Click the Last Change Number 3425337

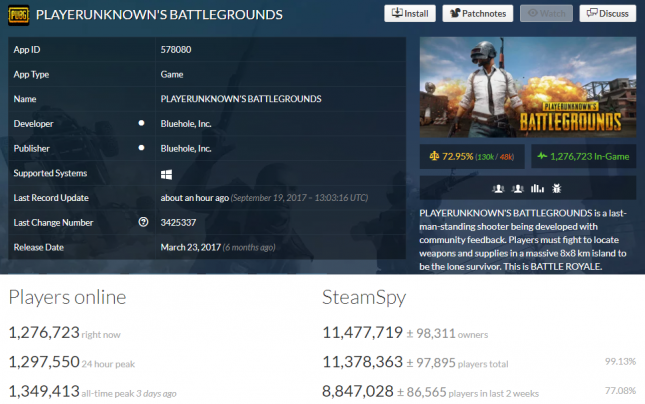(x=178, y=223)
